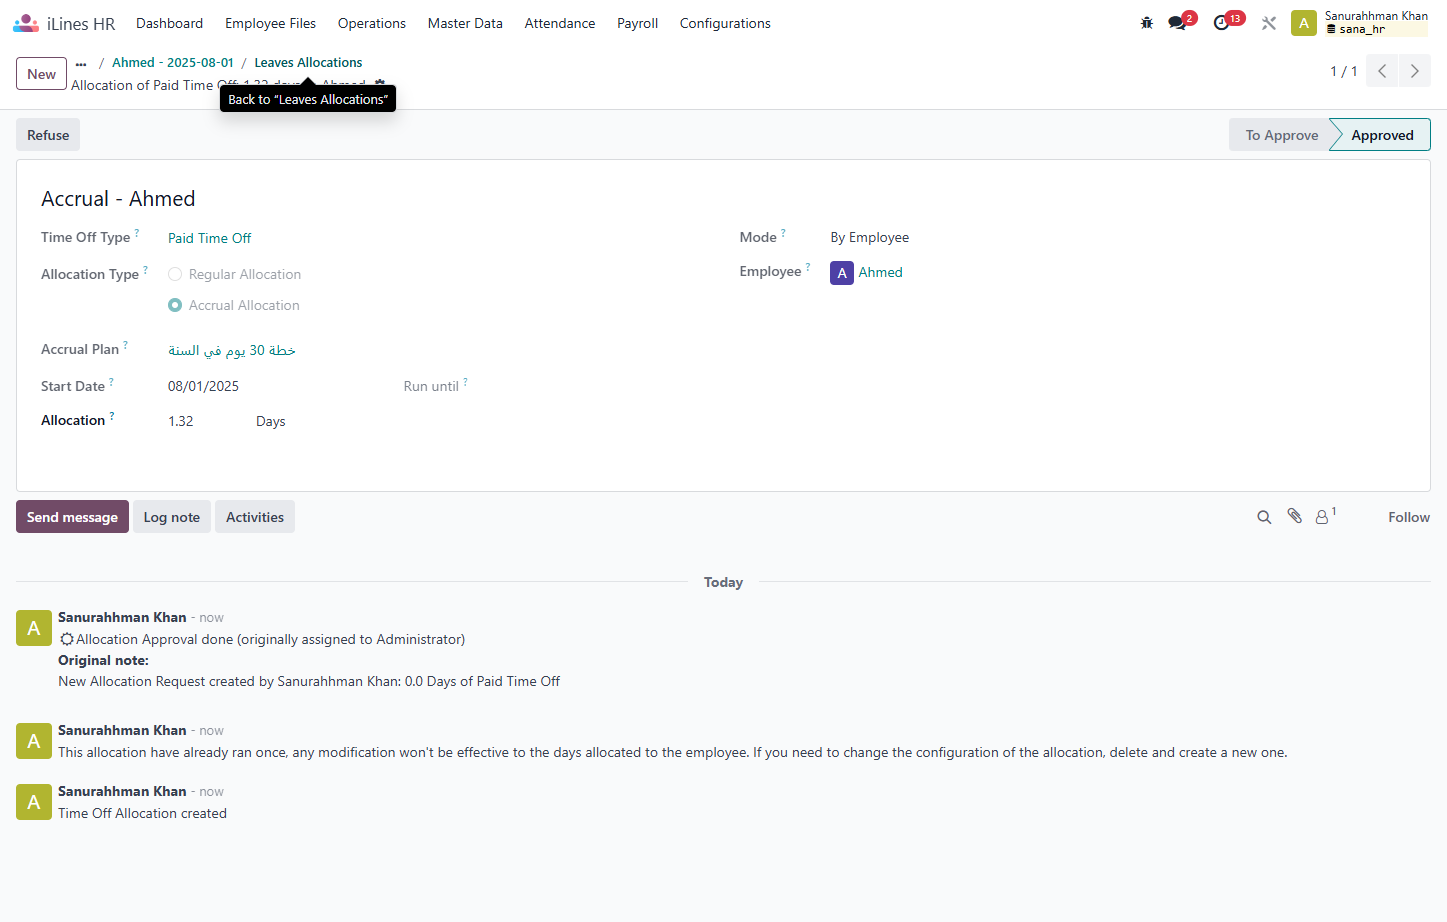Go back to Leaves Allocations breadcrumb

tap(308, 62)
